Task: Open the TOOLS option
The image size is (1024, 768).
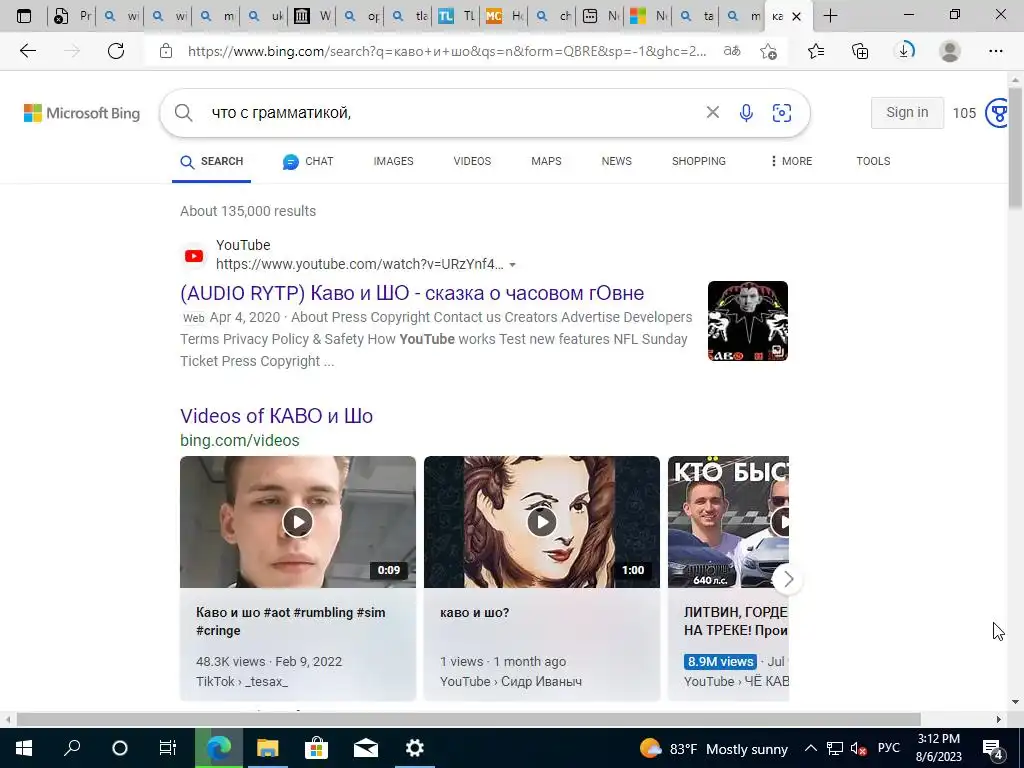Action: tap(873, 161)
